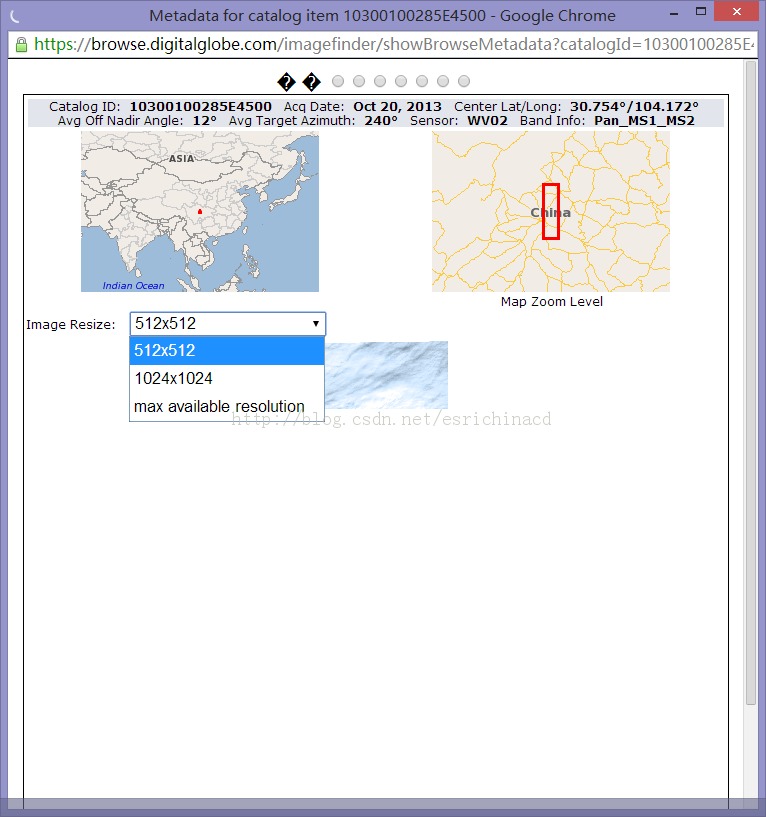Click the Map Zoom Level label
766x817 pixels.
click(x=551, y=302)
